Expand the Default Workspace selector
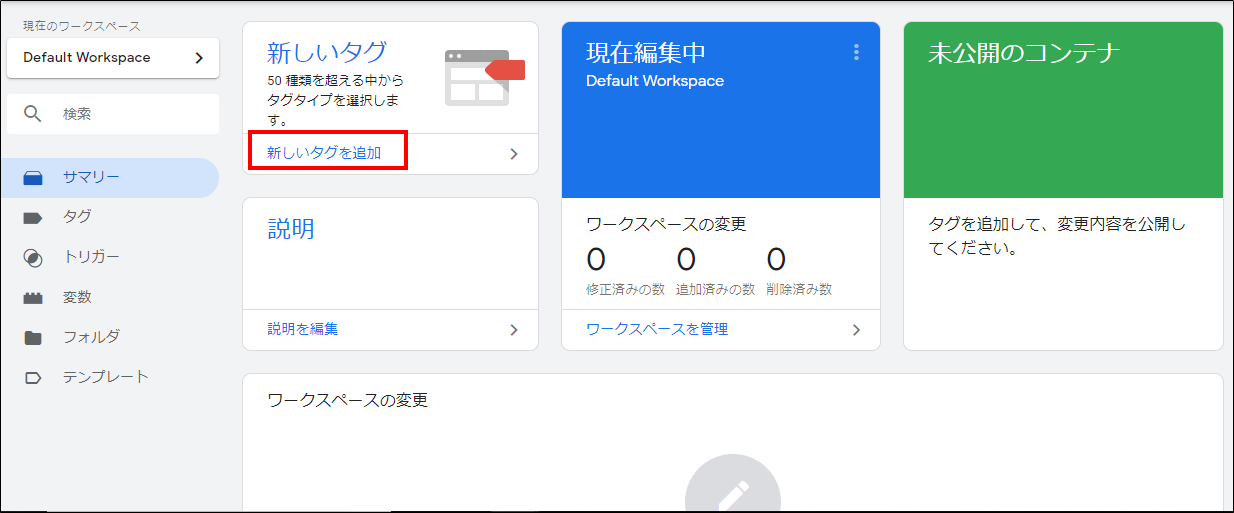 pyautogui.click(x=113, y=58)
